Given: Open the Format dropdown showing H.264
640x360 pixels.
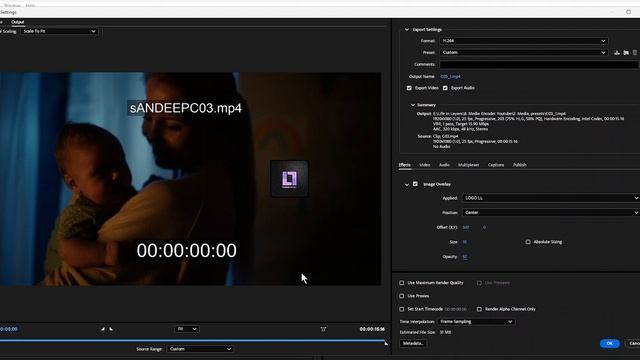Looking at the screenshot, I should click(524, 41).
